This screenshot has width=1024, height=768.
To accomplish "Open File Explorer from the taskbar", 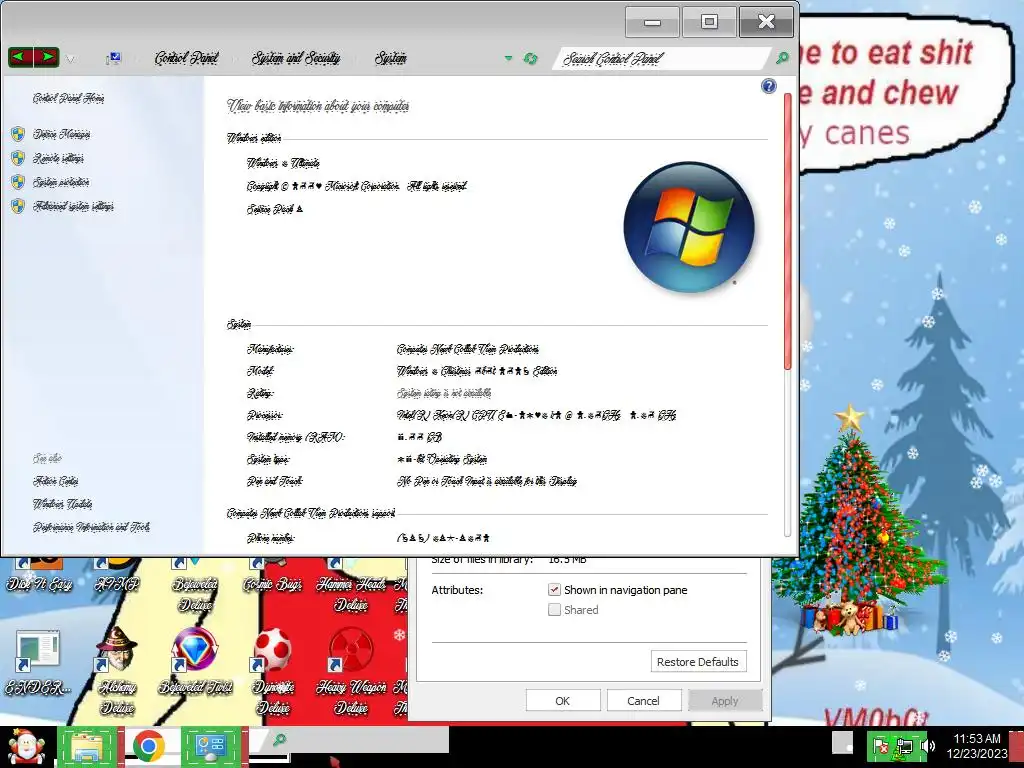I will coord(87,747).
